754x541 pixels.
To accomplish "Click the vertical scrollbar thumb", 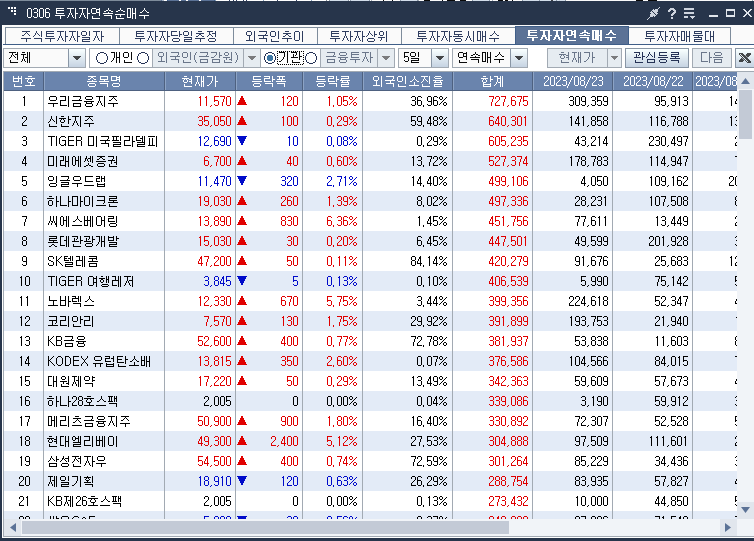I will coord(745,113).
